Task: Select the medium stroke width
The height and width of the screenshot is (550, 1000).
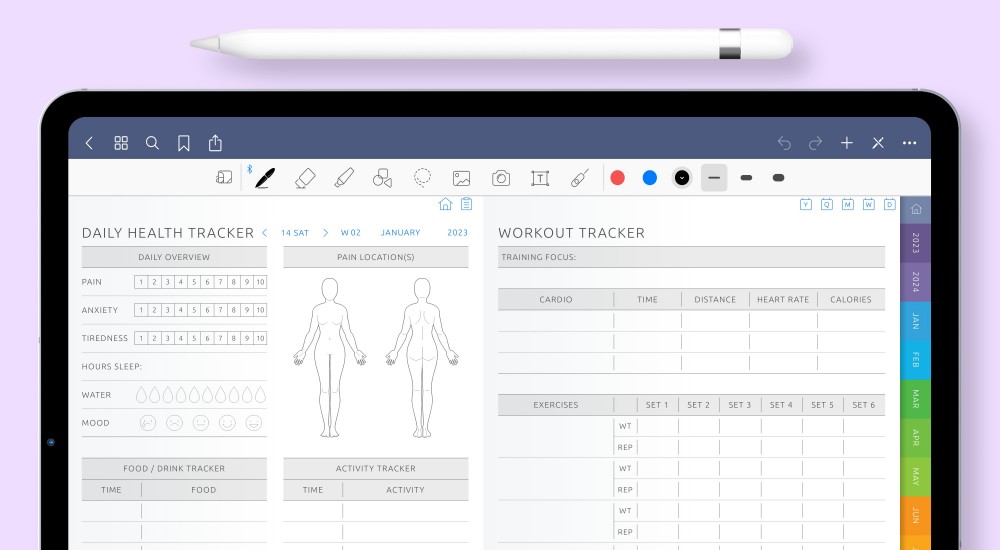Action: (746, 178)
